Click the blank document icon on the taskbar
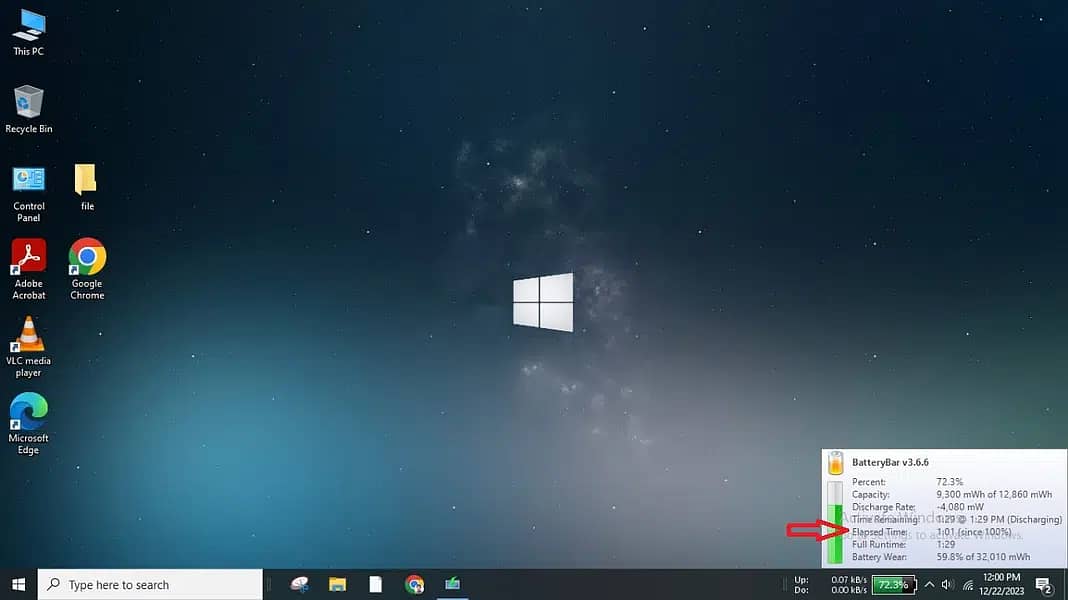 376,584
